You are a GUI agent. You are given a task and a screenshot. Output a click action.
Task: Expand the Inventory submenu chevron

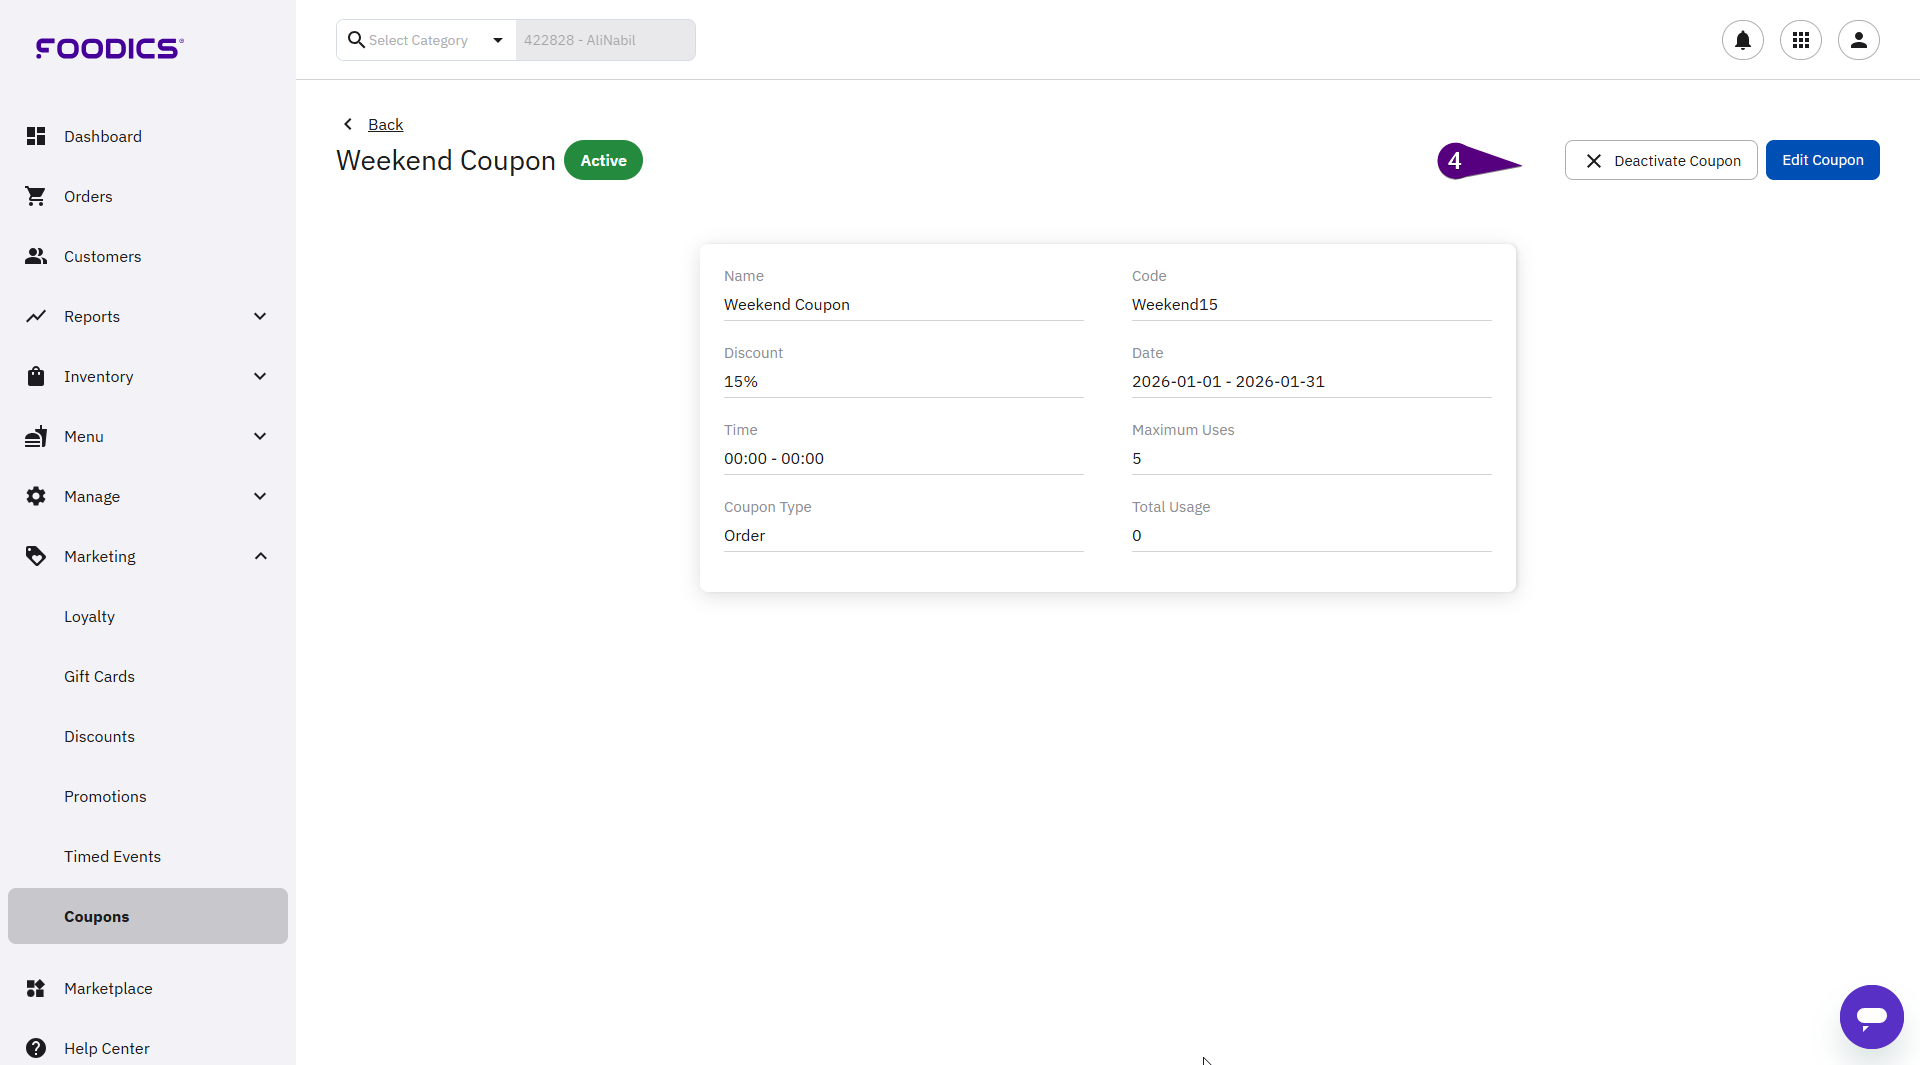[x=260, y=376]
